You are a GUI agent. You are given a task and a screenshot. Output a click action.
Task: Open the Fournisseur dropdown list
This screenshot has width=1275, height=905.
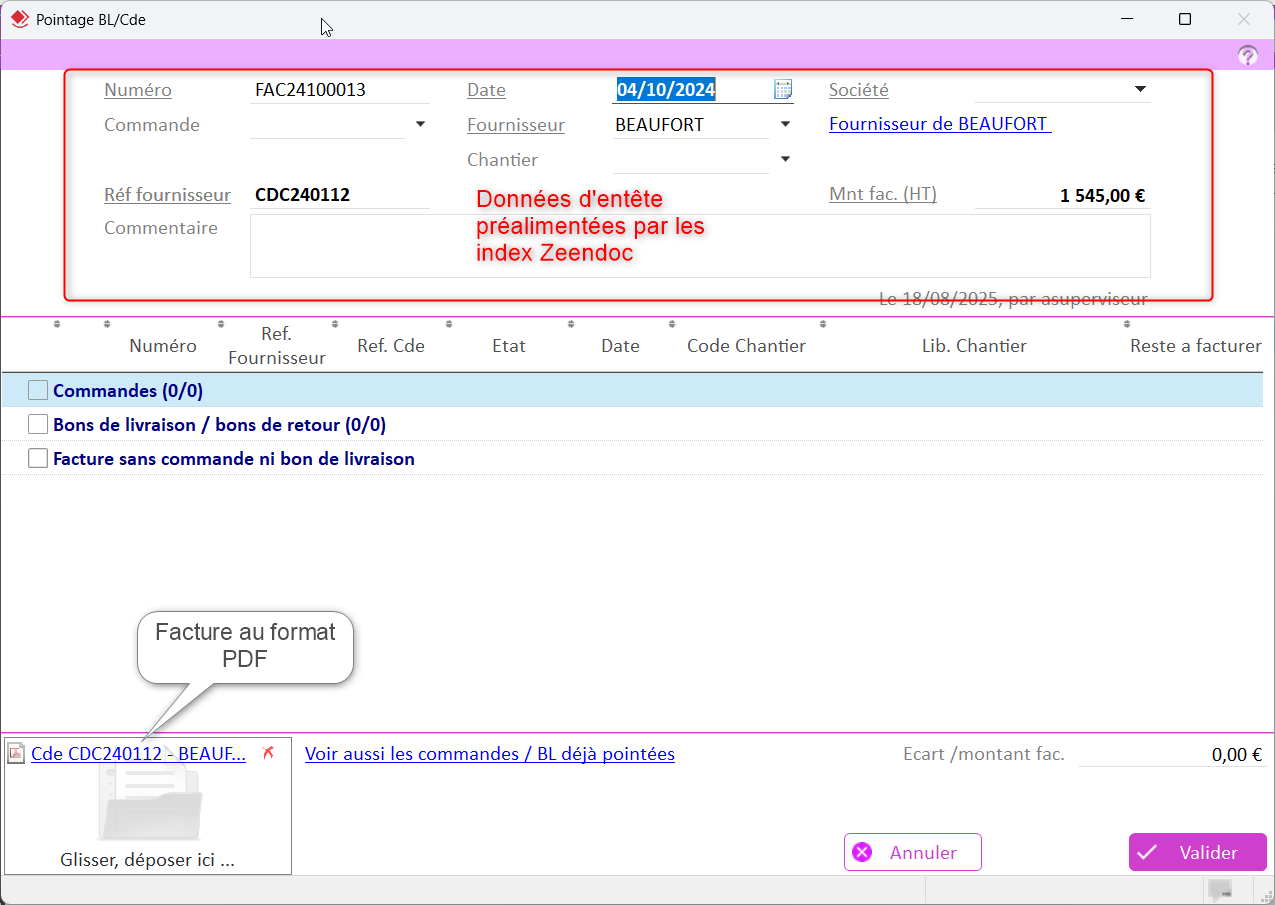(785, 124)
